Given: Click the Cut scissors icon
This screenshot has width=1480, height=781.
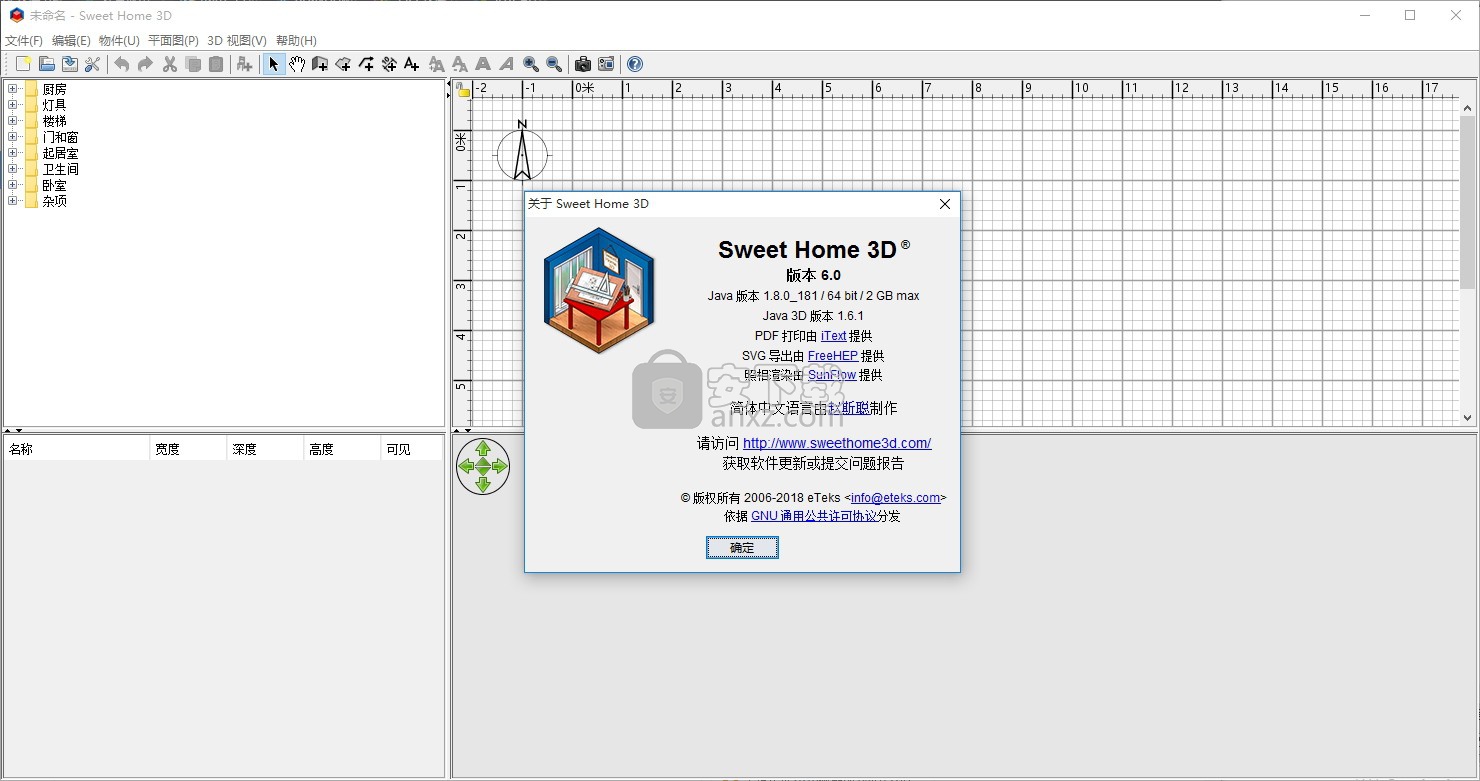Looking at the screenshot, I should [170, 64].
